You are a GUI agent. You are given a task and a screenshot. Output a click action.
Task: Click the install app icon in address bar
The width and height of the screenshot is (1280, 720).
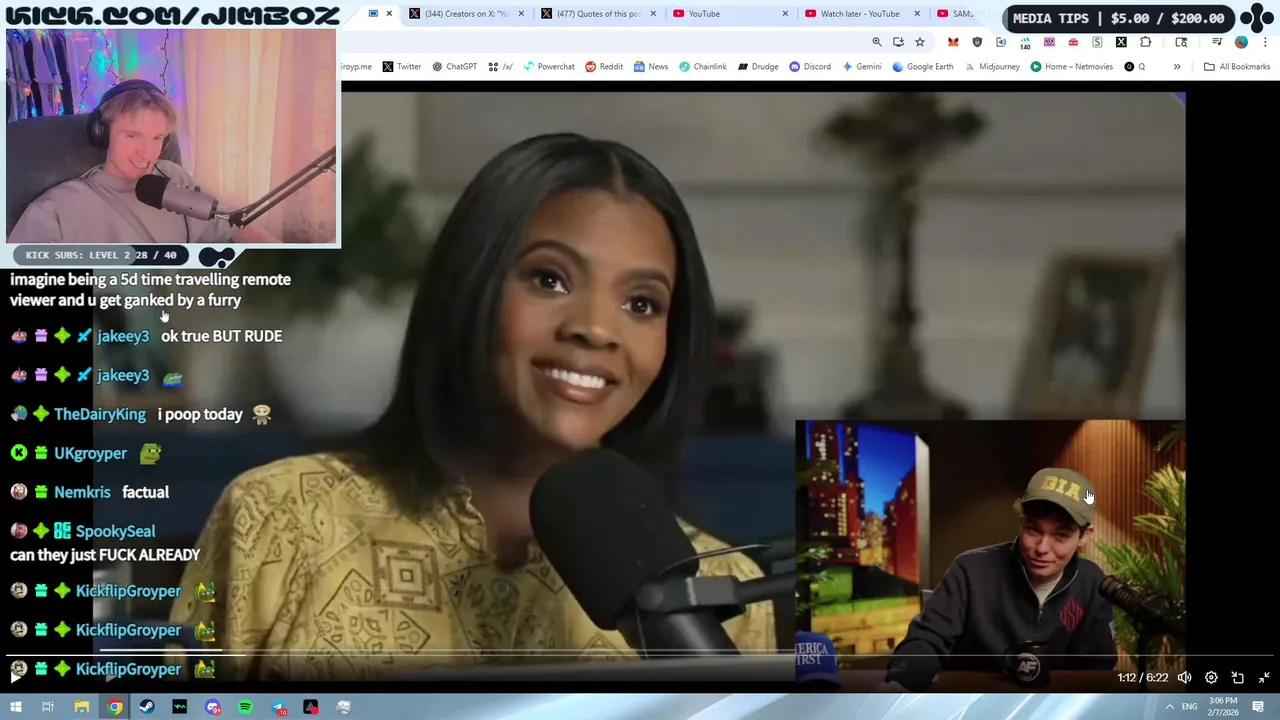898,42
